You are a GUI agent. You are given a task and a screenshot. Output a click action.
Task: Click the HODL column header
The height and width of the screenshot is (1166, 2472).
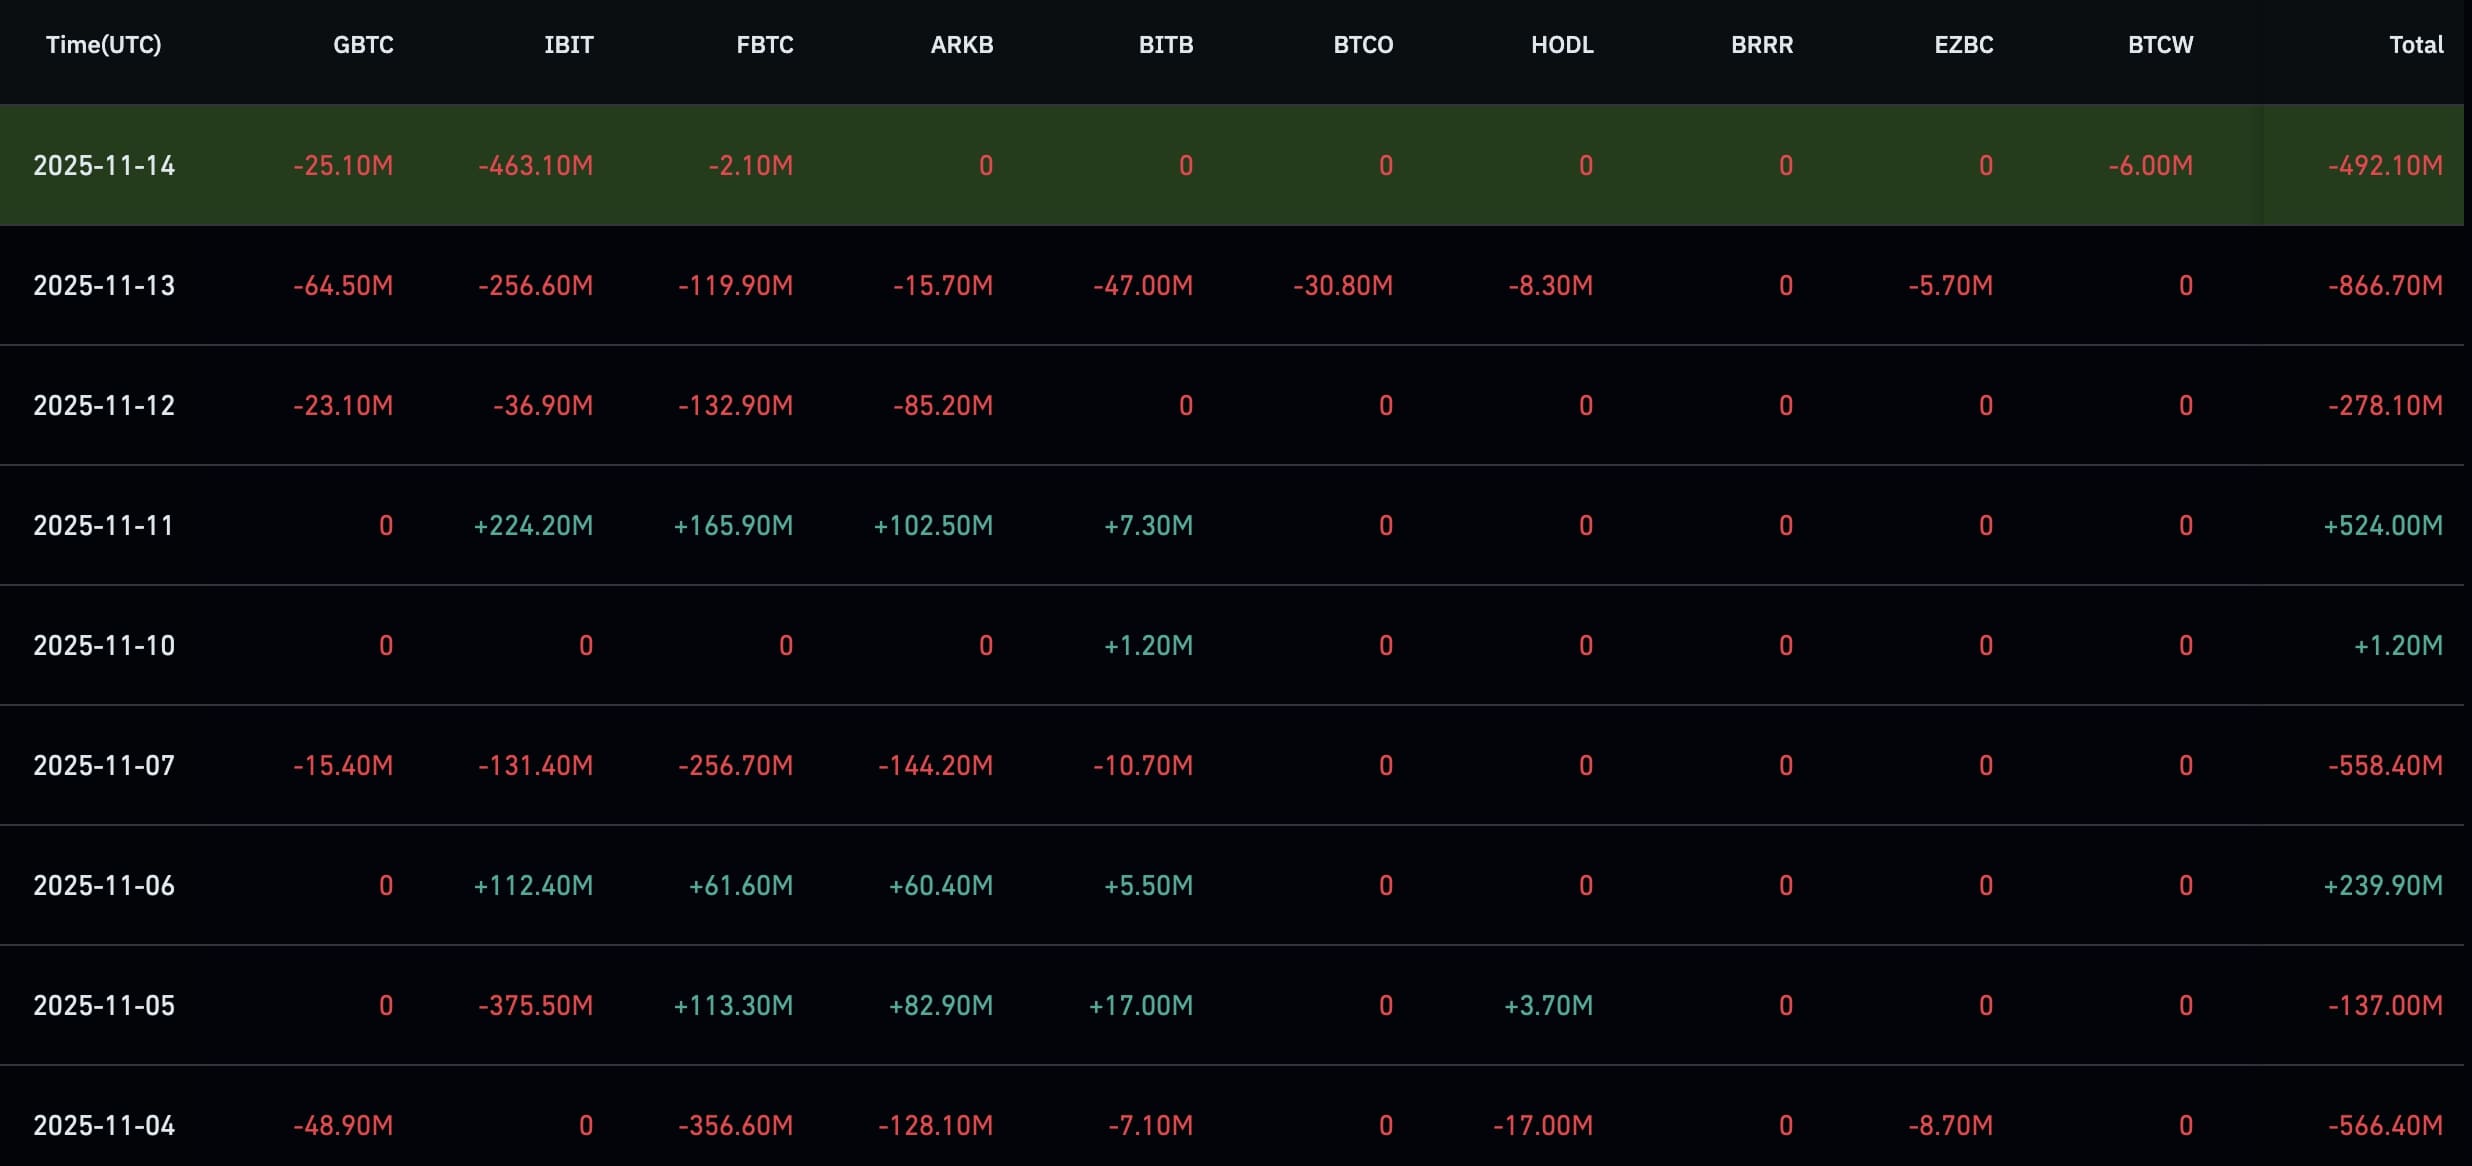[1561, 45]
